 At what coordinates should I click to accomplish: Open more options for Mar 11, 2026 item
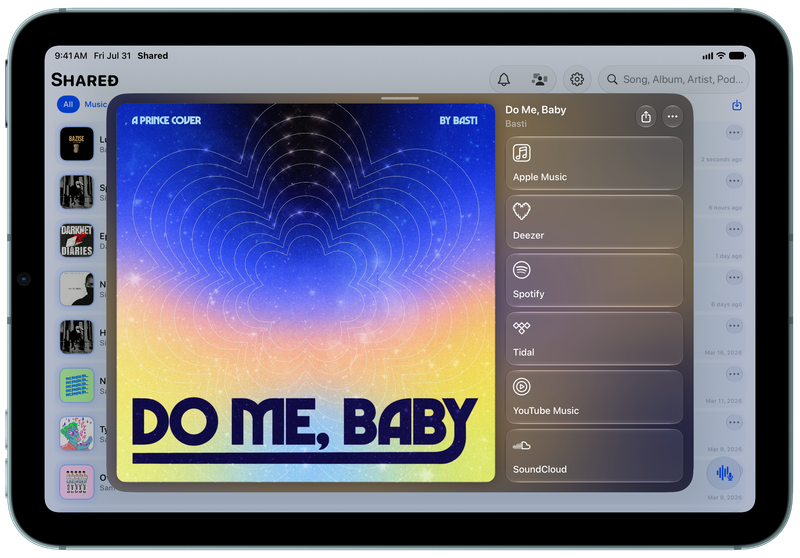click(734, 374)
